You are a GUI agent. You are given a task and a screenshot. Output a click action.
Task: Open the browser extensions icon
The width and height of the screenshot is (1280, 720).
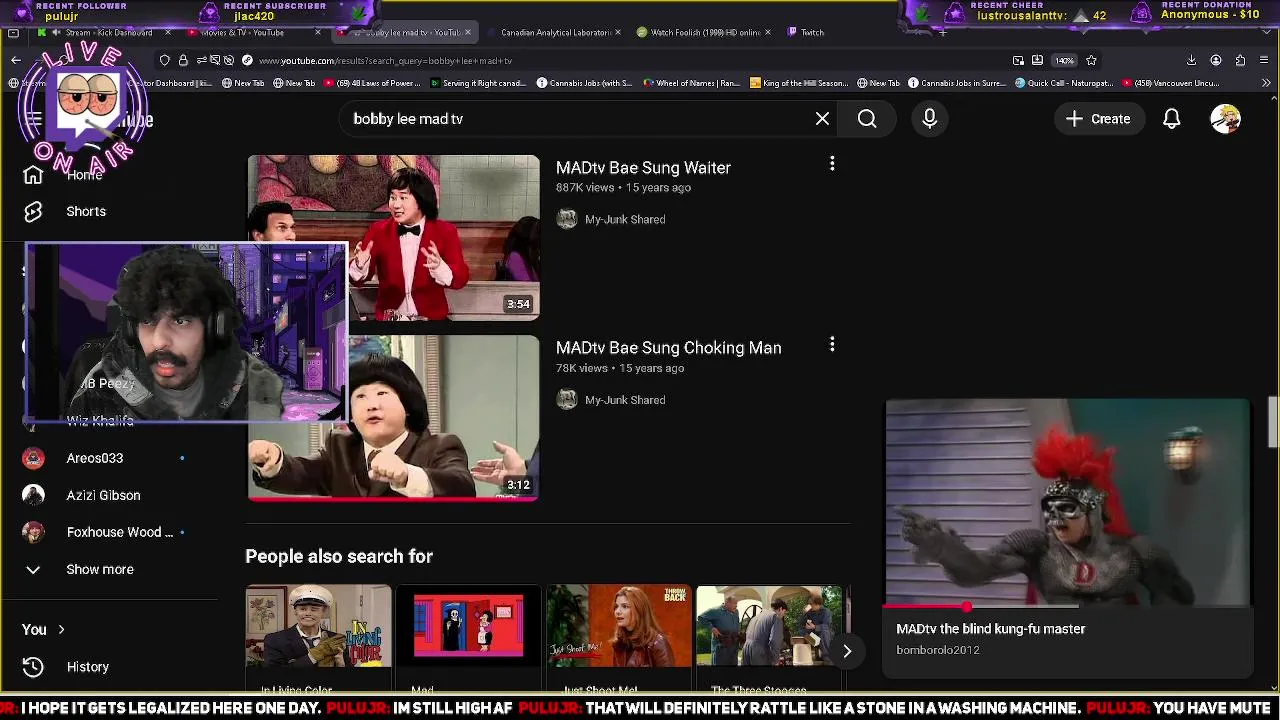coord(1240,60)
